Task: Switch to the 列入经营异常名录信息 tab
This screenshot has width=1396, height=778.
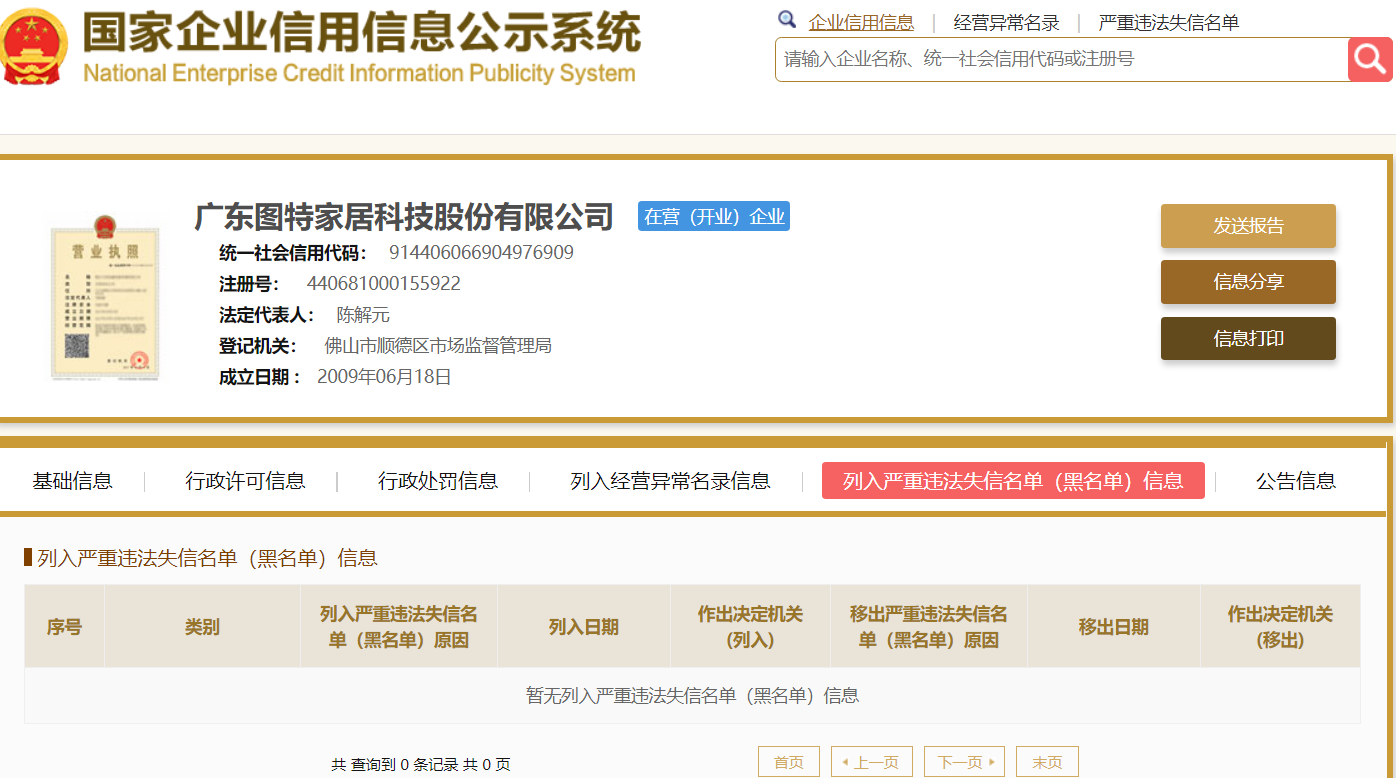Action: click(670, 481)
